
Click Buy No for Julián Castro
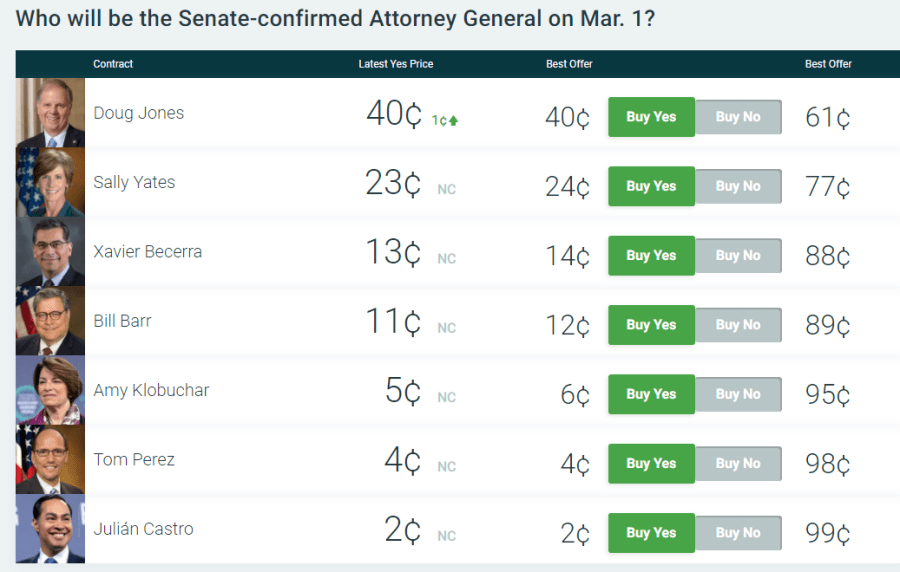[738, 533]
